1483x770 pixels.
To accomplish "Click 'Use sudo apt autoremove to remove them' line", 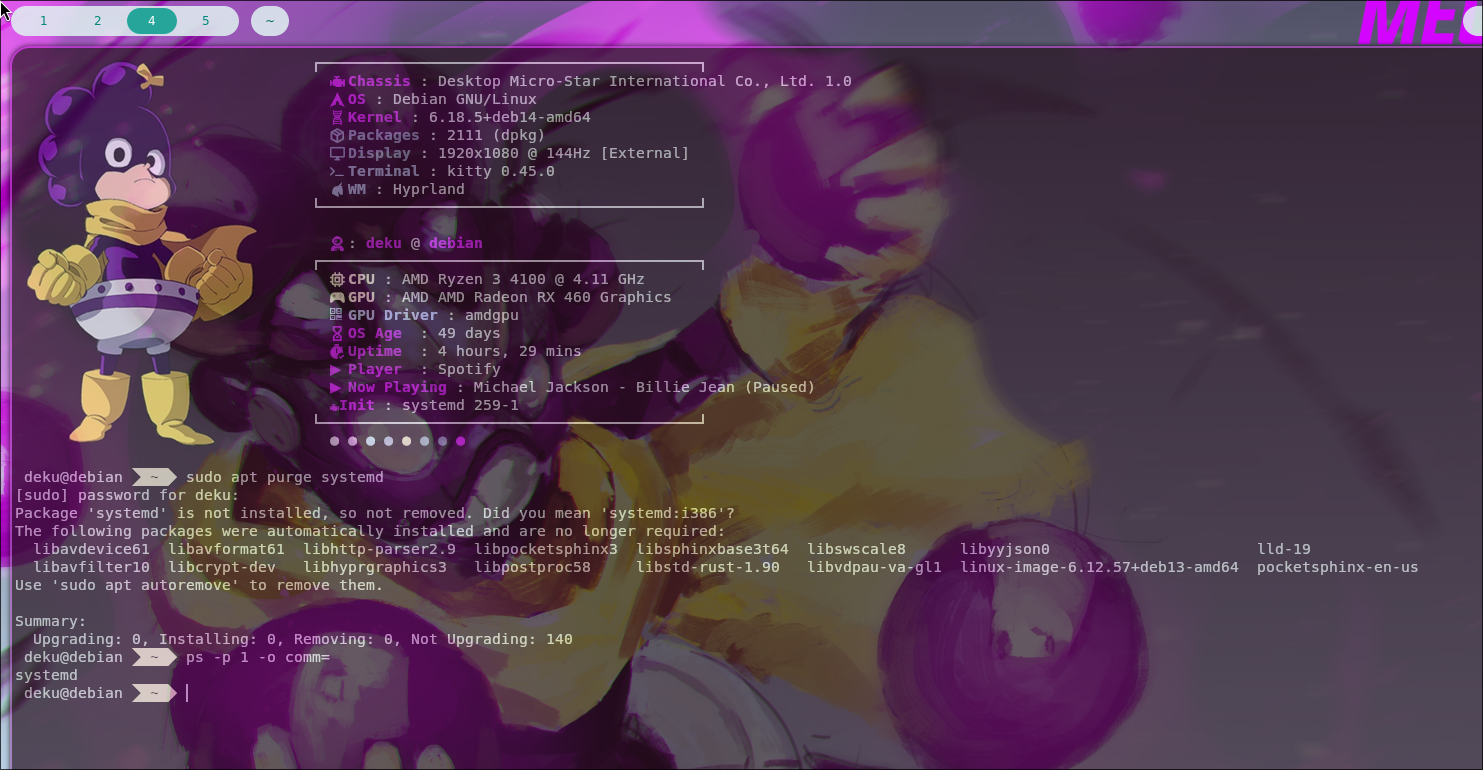I will 199,586.
